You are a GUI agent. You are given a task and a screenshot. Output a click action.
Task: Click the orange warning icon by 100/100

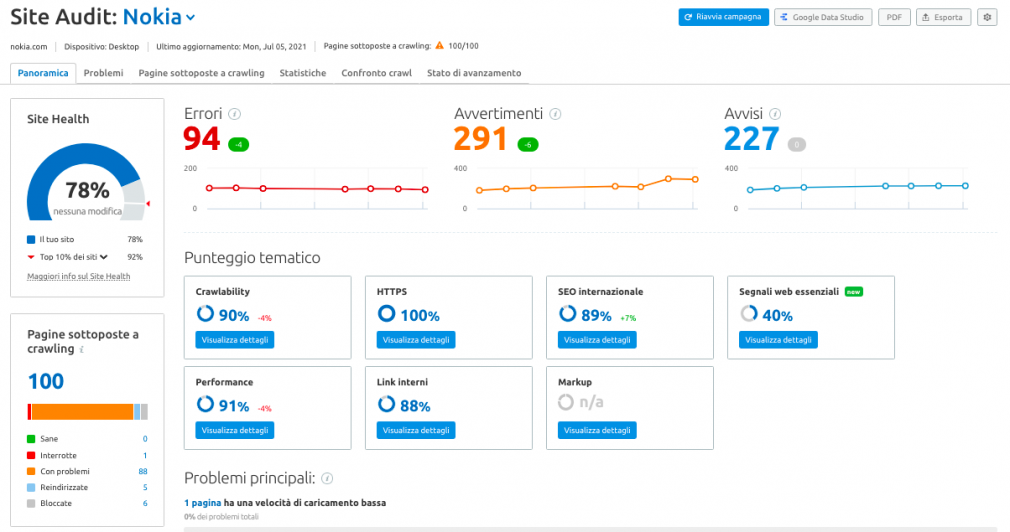(x=439, y=46)
